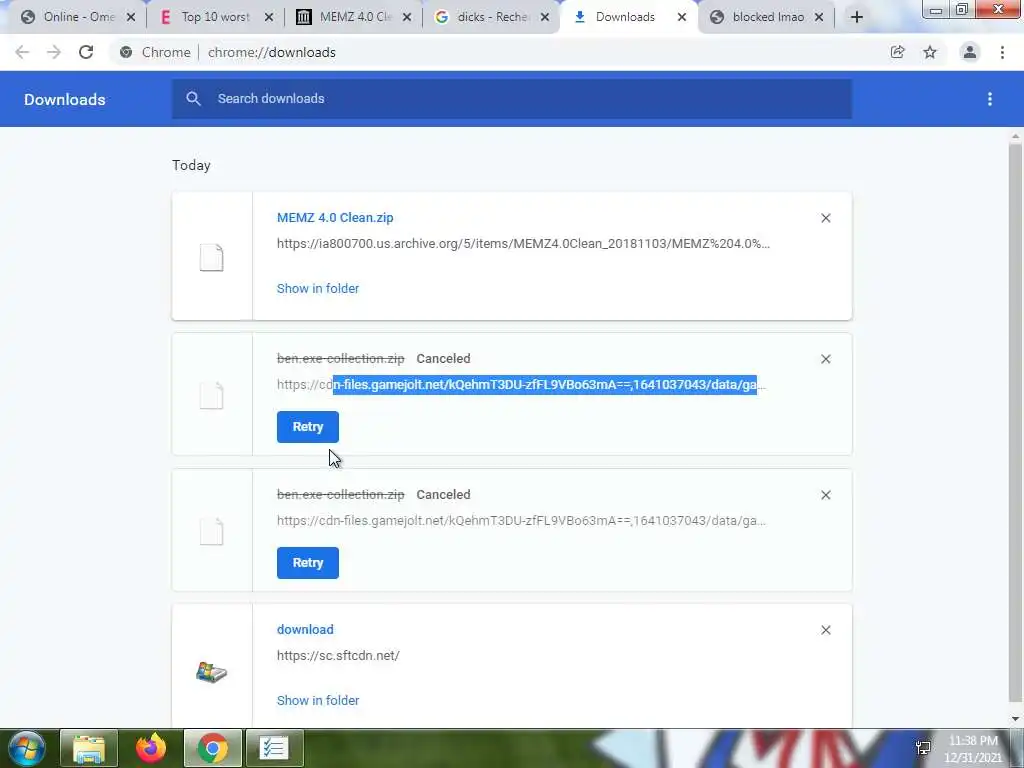Remove first canceled ben.exe-collection.zip entry
This screenshot has height=768, width=1024.
point(825,359)
